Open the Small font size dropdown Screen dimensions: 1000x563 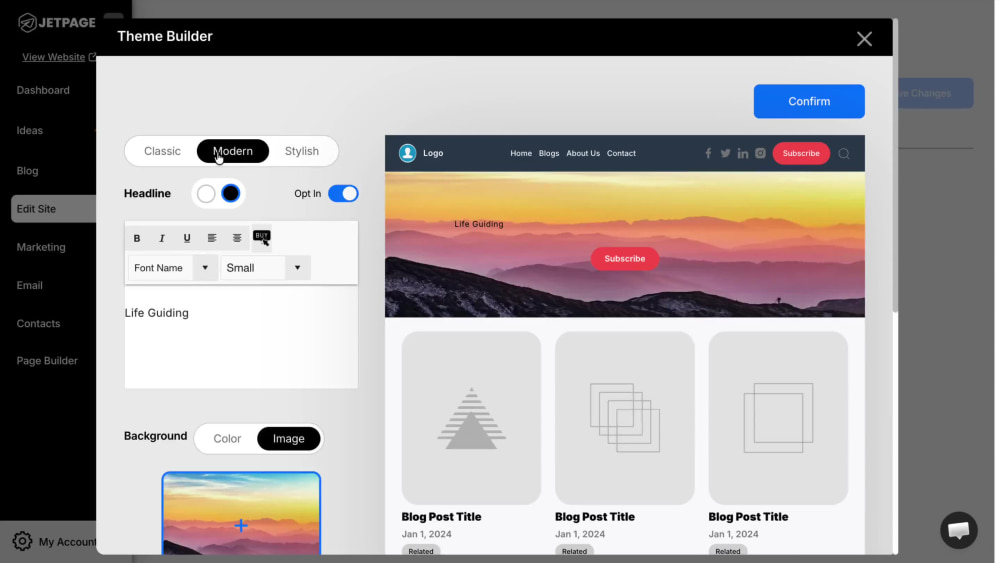[265, 268]
